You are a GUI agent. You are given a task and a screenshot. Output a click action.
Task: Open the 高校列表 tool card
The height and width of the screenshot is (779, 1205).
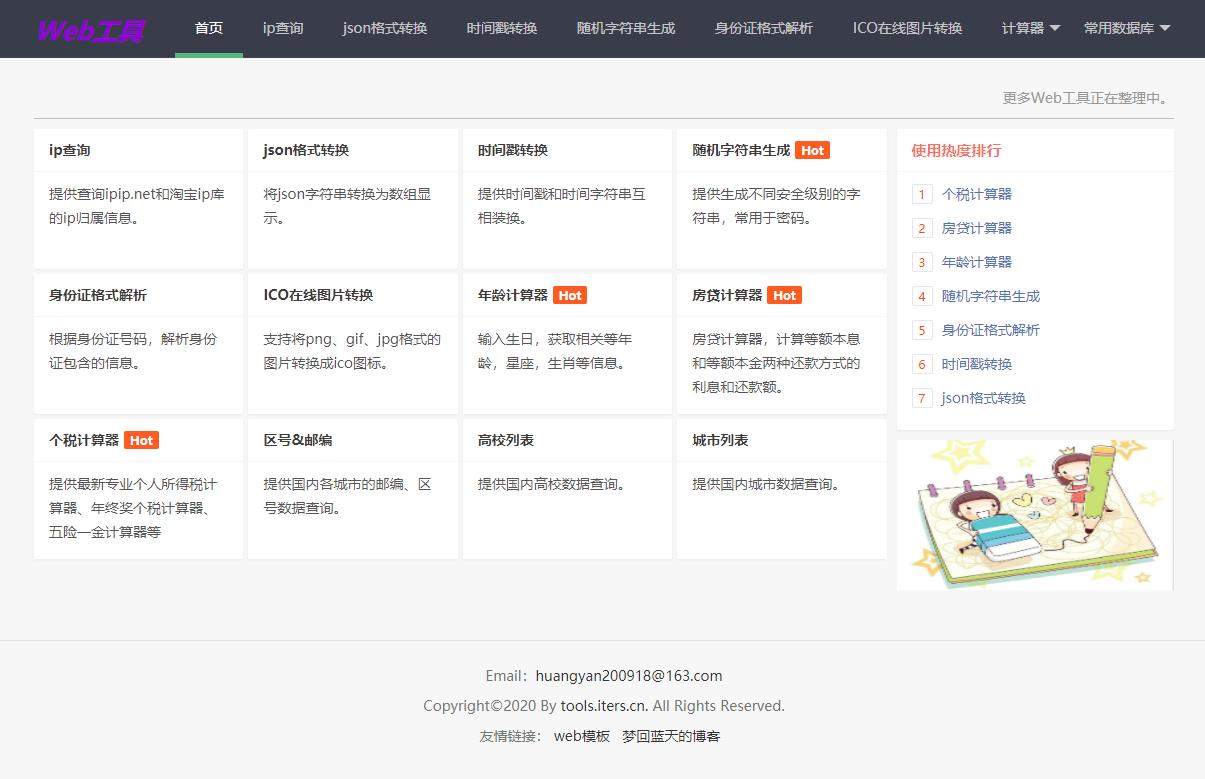click(506, 440)
